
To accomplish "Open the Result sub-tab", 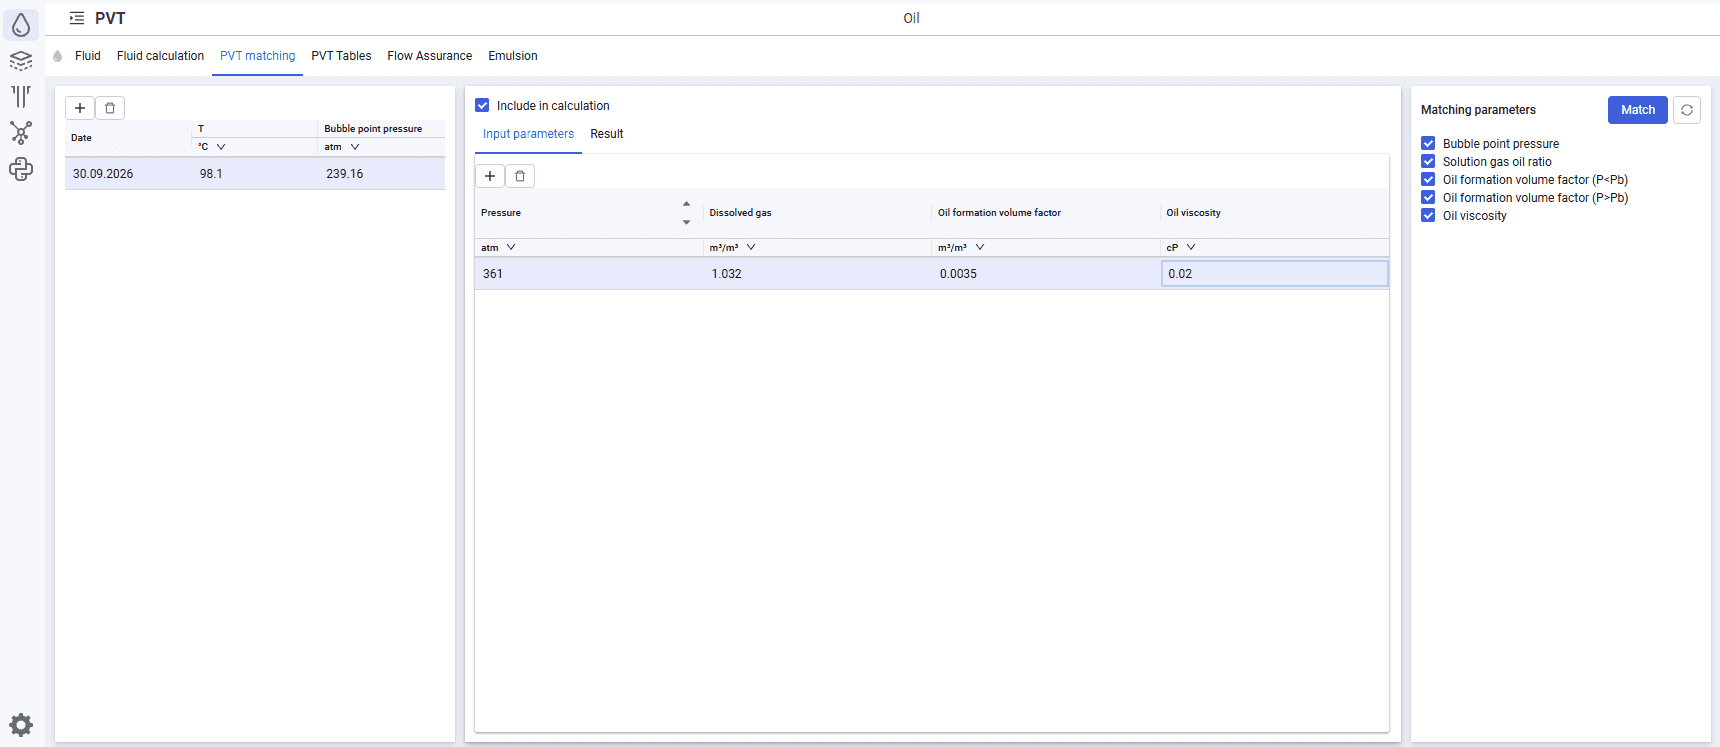I will (607, 134).
